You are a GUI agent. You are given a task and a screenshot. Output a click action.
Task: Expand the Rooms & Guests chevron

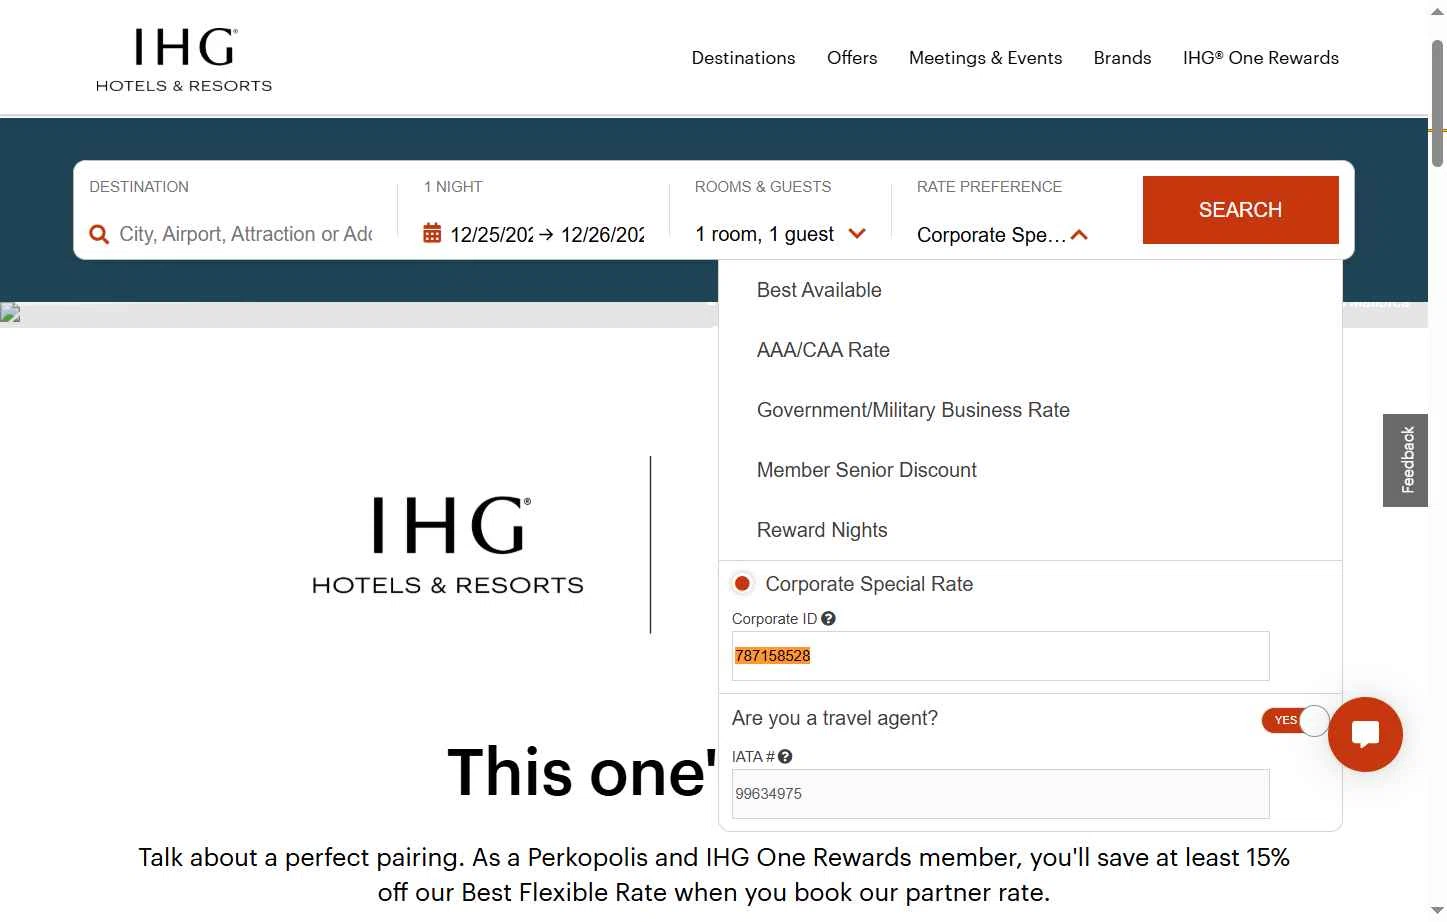[857, 233]
